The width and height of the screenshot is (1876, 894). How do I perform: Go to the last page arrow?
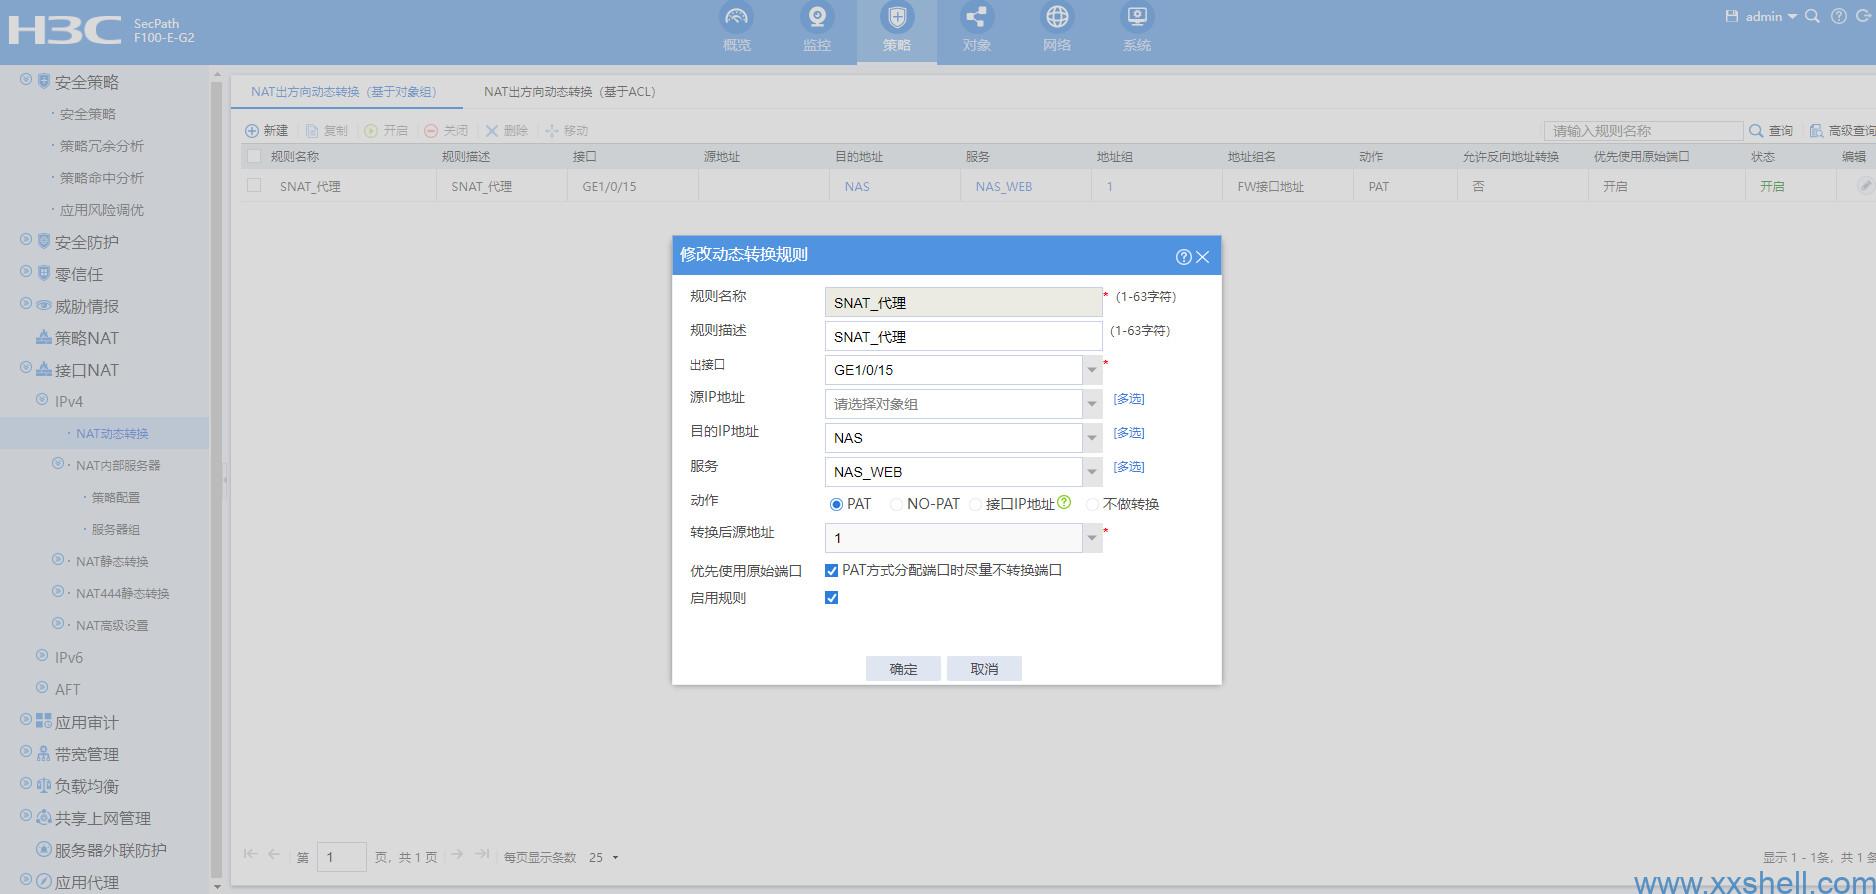click(482, 854)
